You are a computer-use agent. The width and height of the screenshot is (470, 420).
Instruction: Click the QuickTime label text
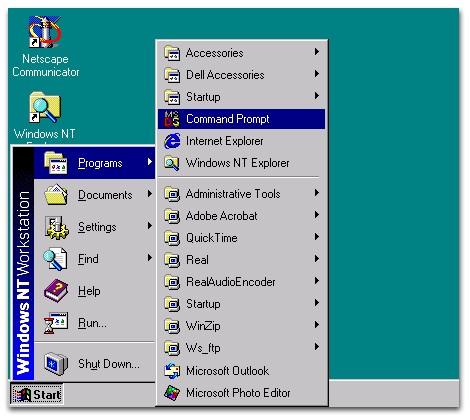tap(212, 238)
